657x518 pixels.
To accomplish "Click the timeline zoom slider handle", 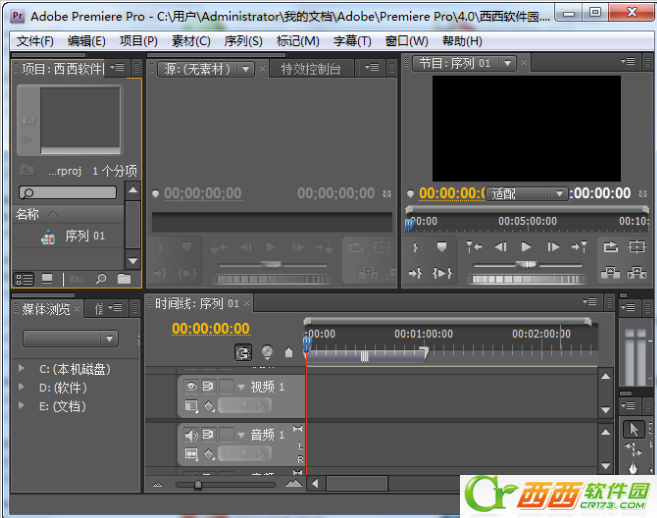I will tap(198, 485).
